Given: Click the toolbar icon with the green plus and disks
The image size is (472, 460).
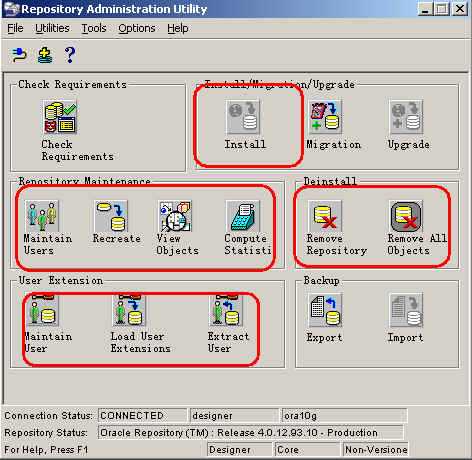Looking at the screenshot, I should (x=45, y=55).
